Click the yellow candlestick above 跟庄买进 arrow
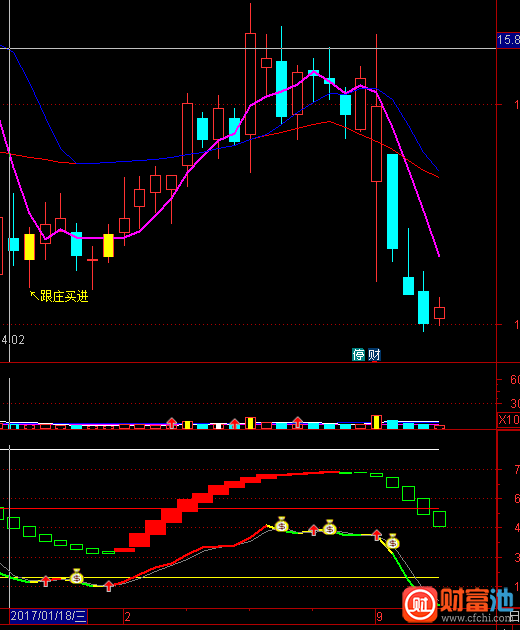The image size is (520, 630). pyautogui.click(x=29, y=247)
